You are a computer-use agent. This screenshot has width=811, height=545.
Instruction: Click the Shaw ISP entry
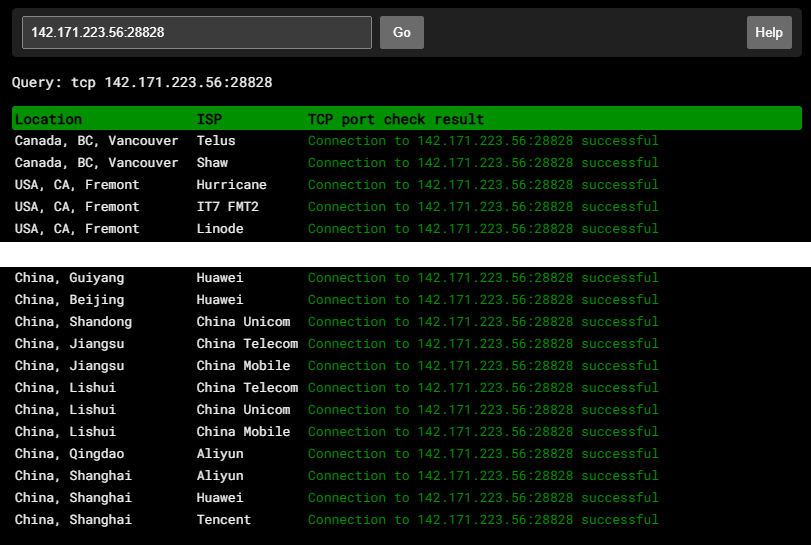(x=212, y=163)
